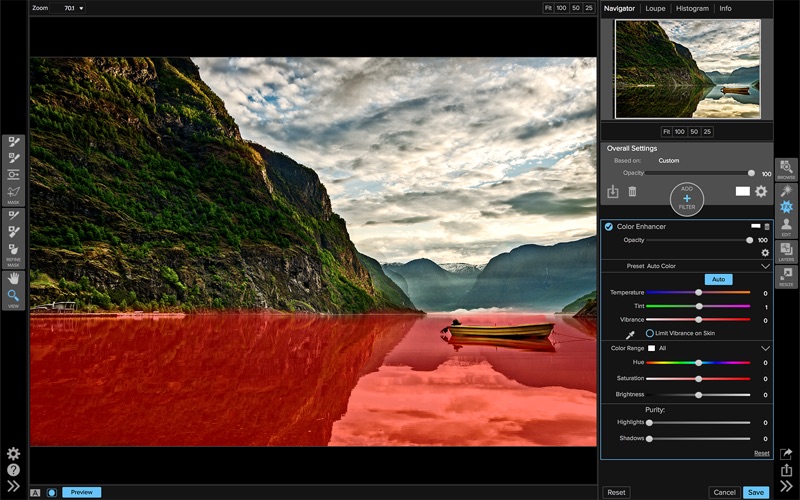The image size is (800, 500).
Task: Switch to the Navigator tab
Action: pyautogui.click(x=619, y=9)
